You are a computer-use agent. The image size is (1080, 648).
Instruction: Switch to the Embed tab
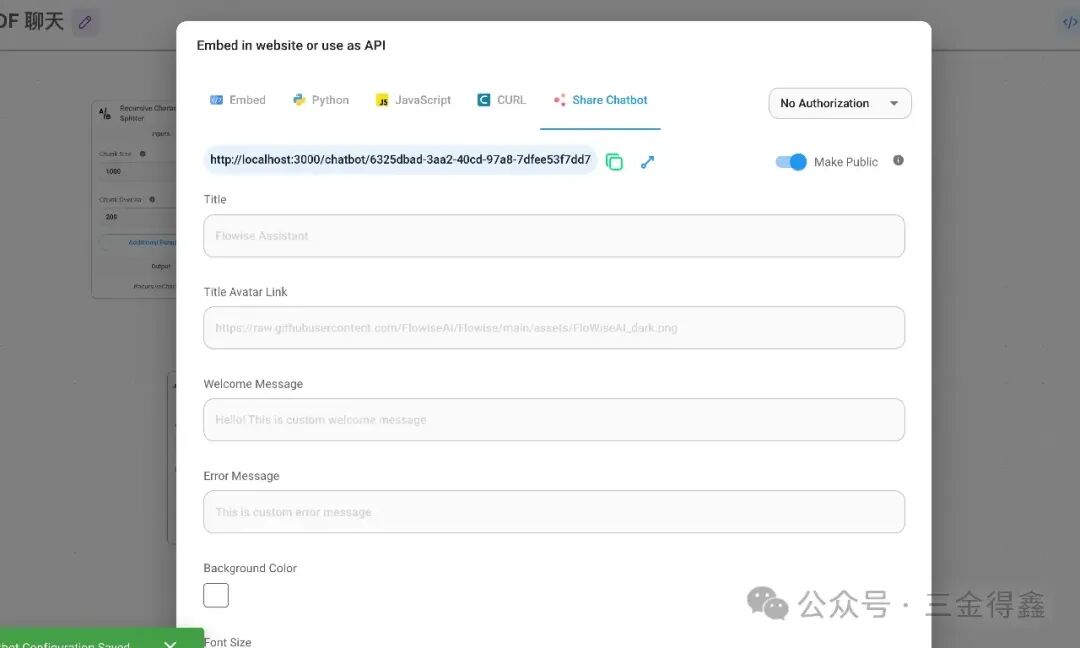(x=237, y=100)
